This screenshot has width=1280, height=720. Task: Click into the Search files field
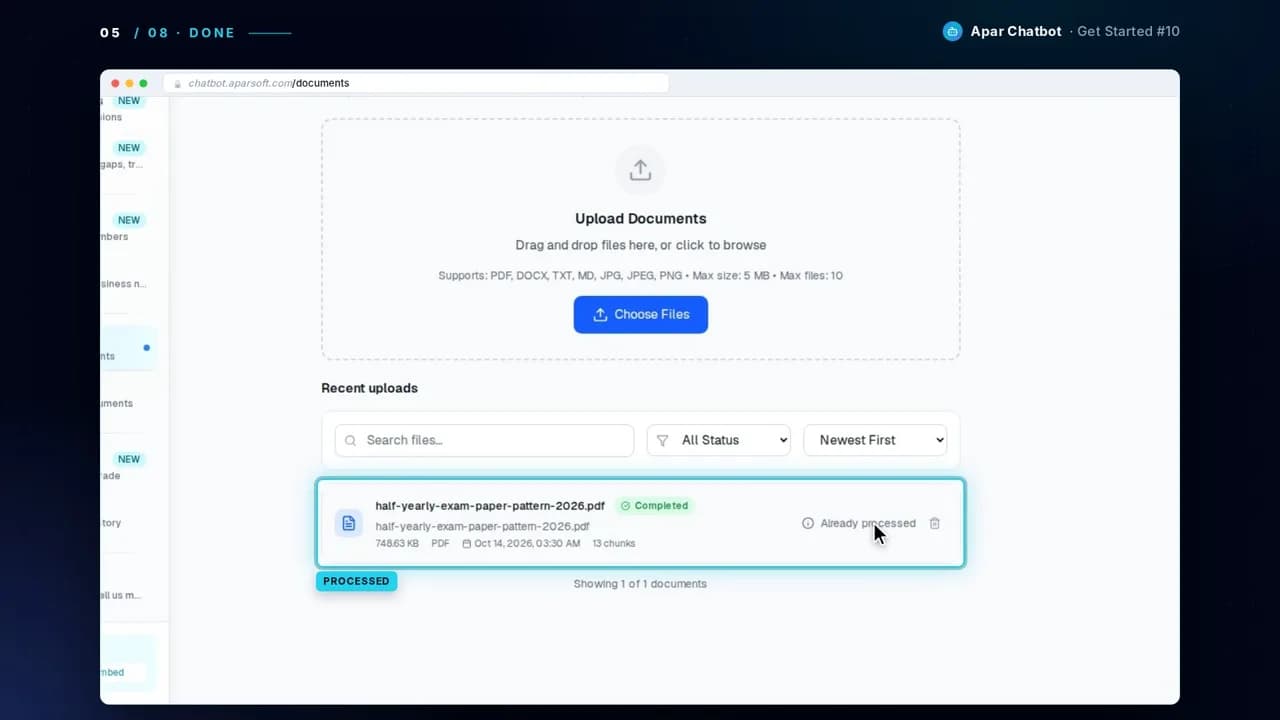(484, 440)
